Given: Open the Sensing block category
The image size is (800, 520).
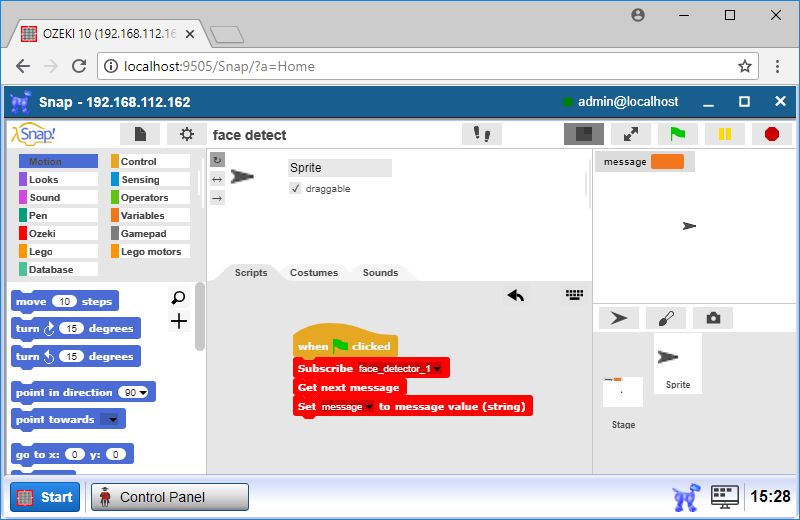Looking at the screenshot, I should click(x=150, y=179).
